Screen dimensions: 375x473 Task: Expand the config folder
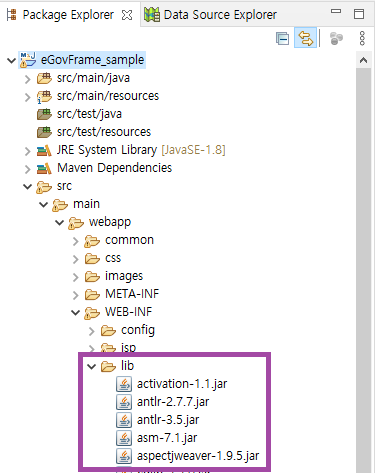[x=92, y=331]
